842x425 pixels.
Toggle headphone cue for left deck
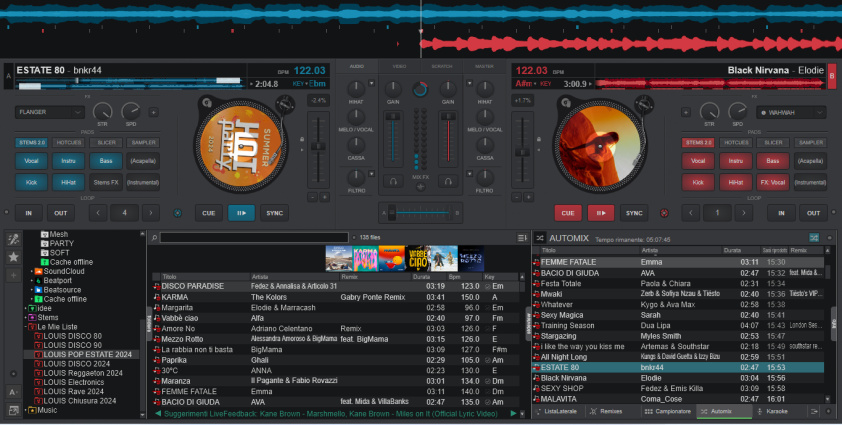pos(393,182)
